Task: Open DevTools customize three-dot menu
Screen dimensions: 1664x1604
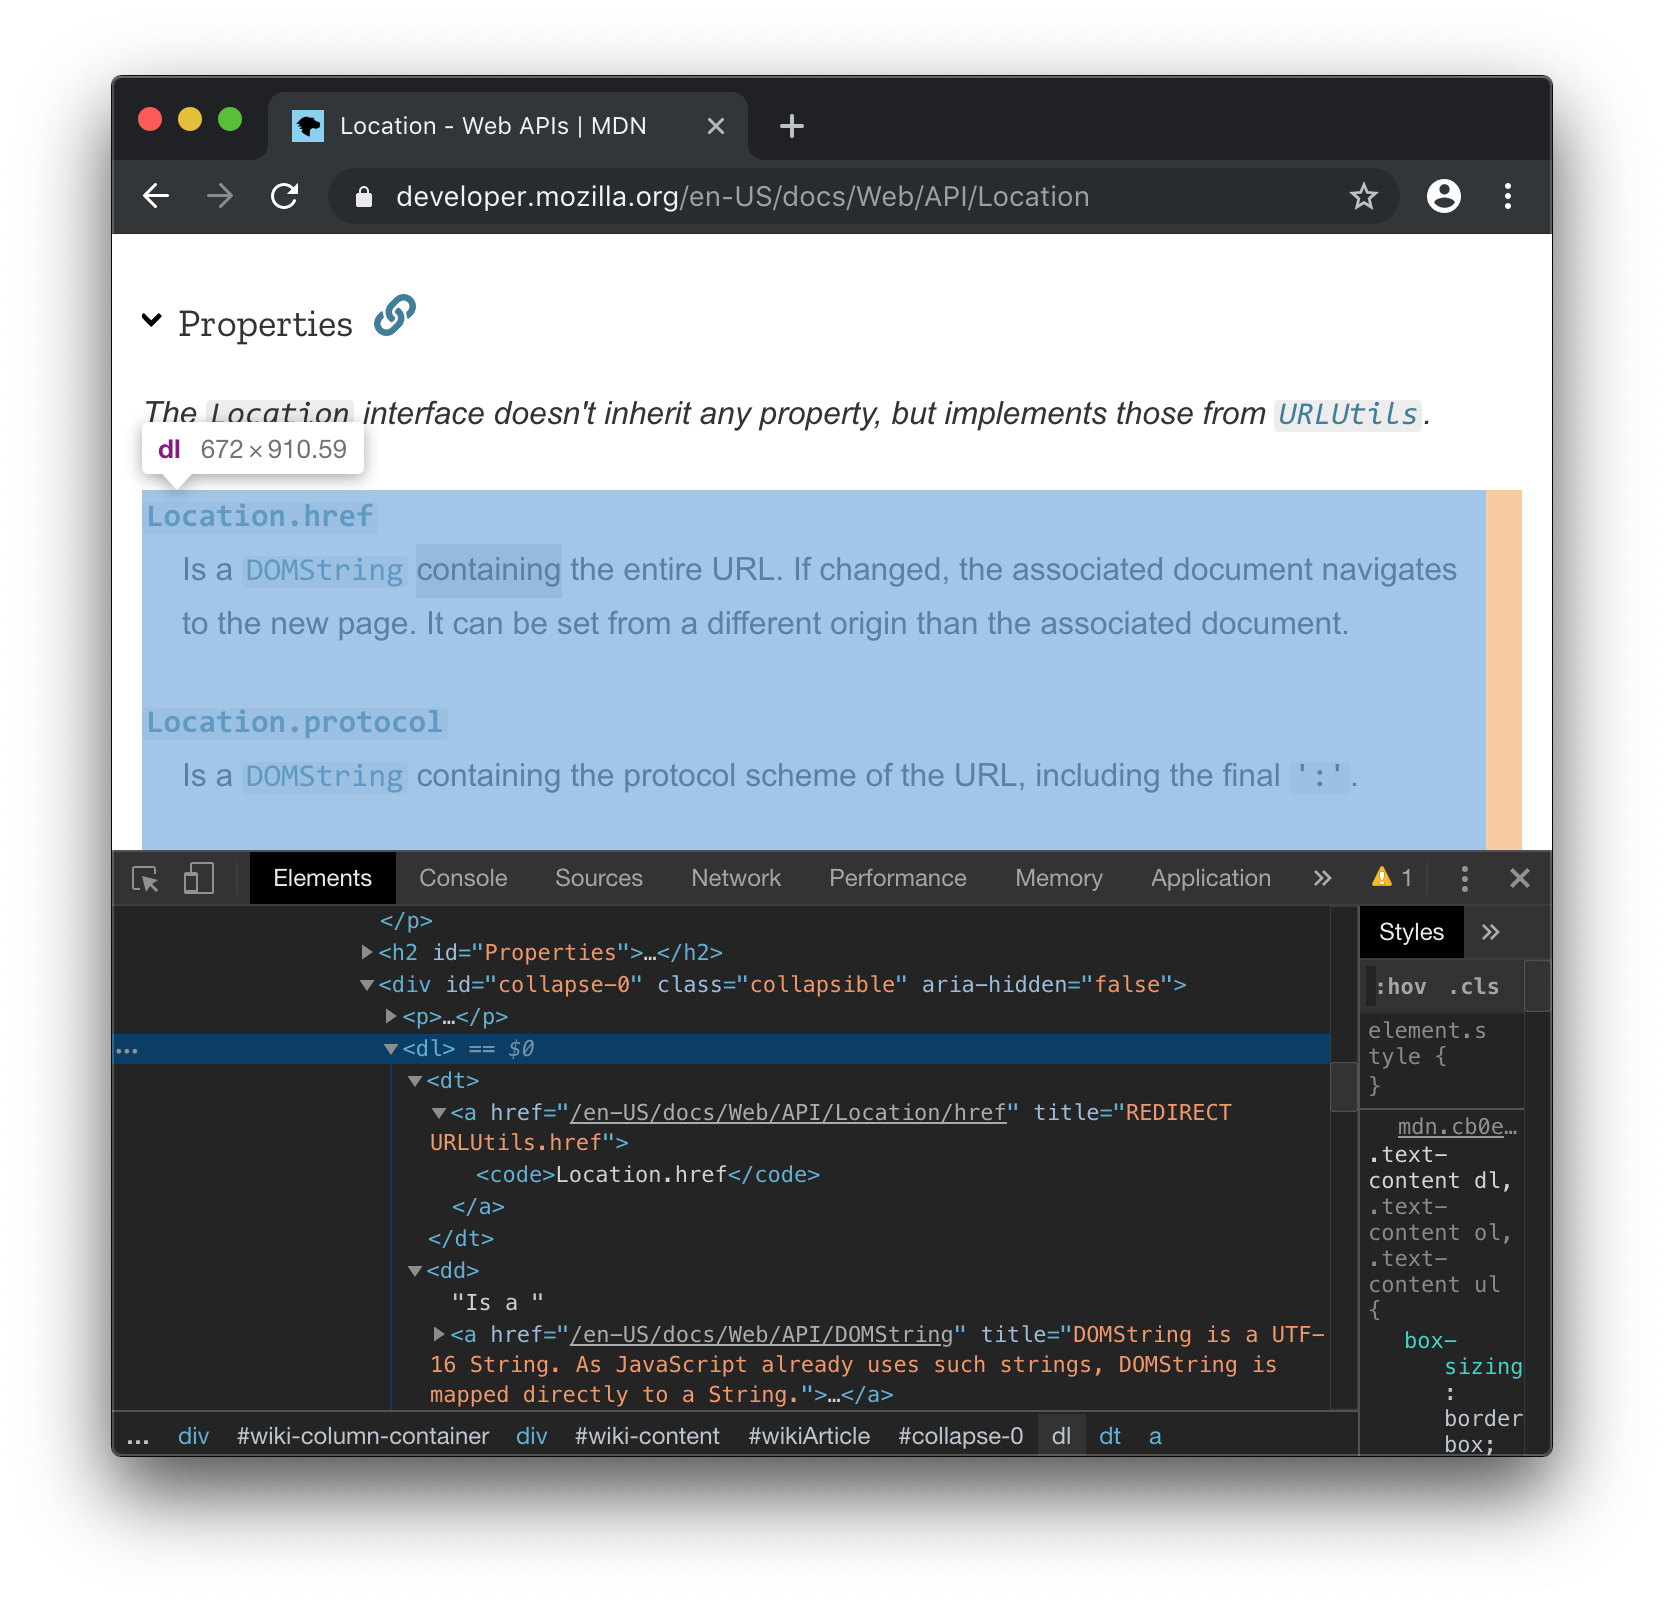Action: click(x=1464, y=878)
